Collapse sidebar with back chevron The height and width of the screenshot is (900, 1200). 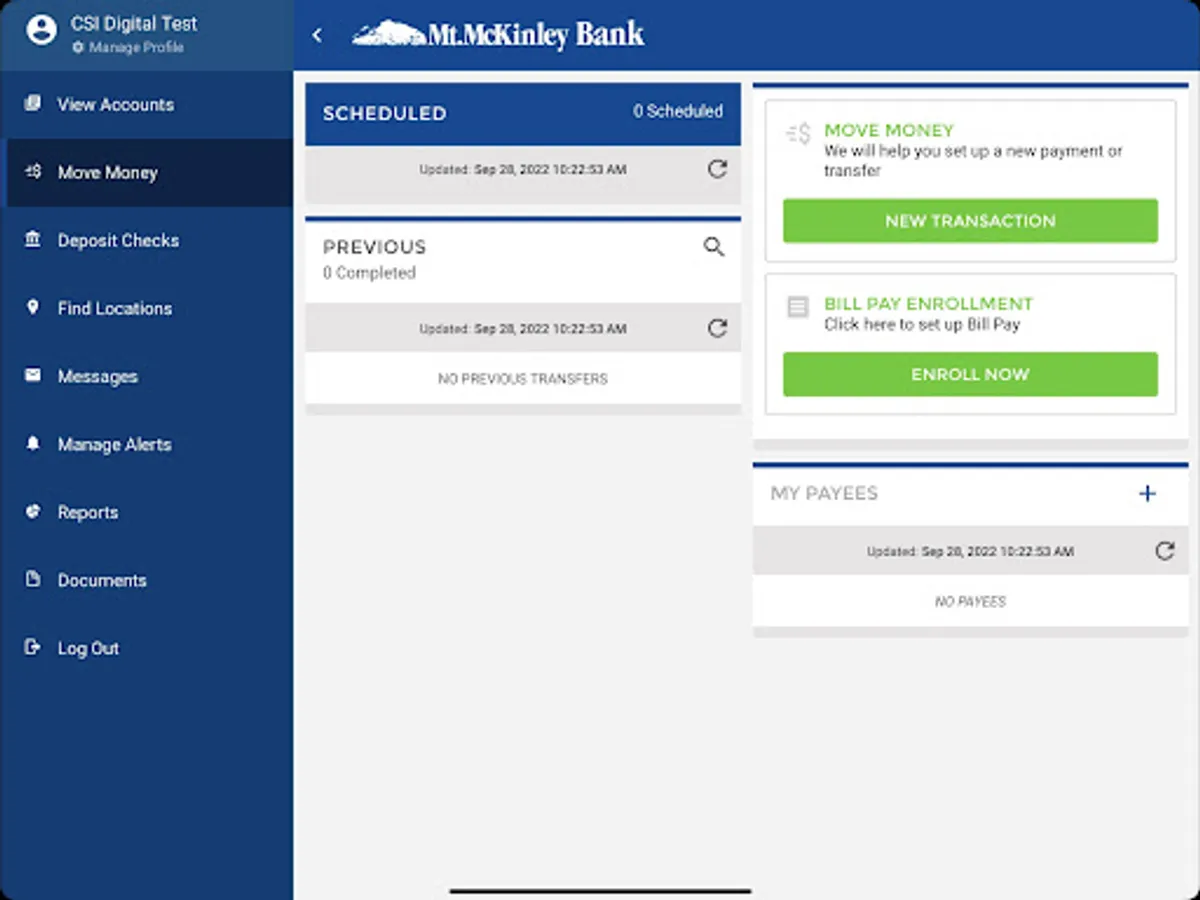[x=317, y=35]
